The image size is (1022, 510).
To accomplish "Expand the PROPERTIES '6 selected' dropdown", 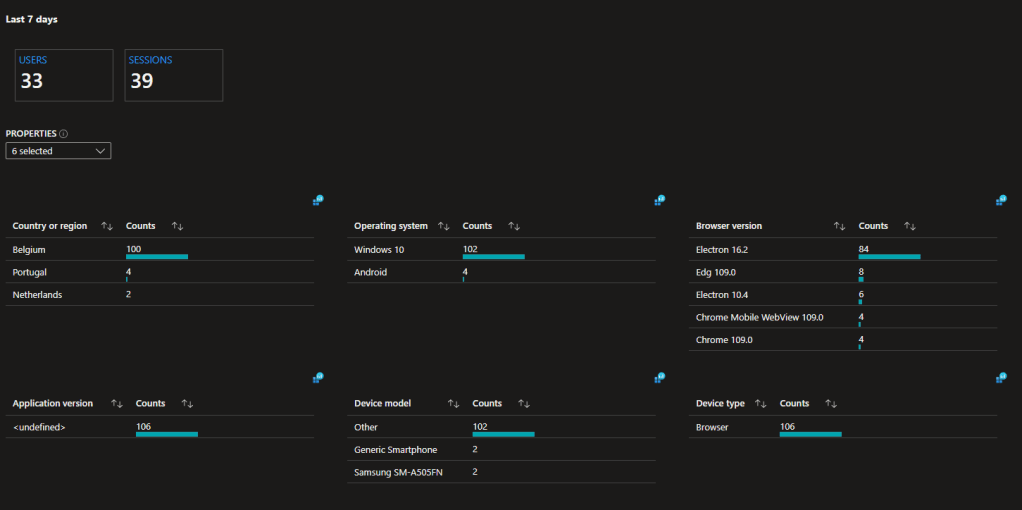I will coord(58,151).
